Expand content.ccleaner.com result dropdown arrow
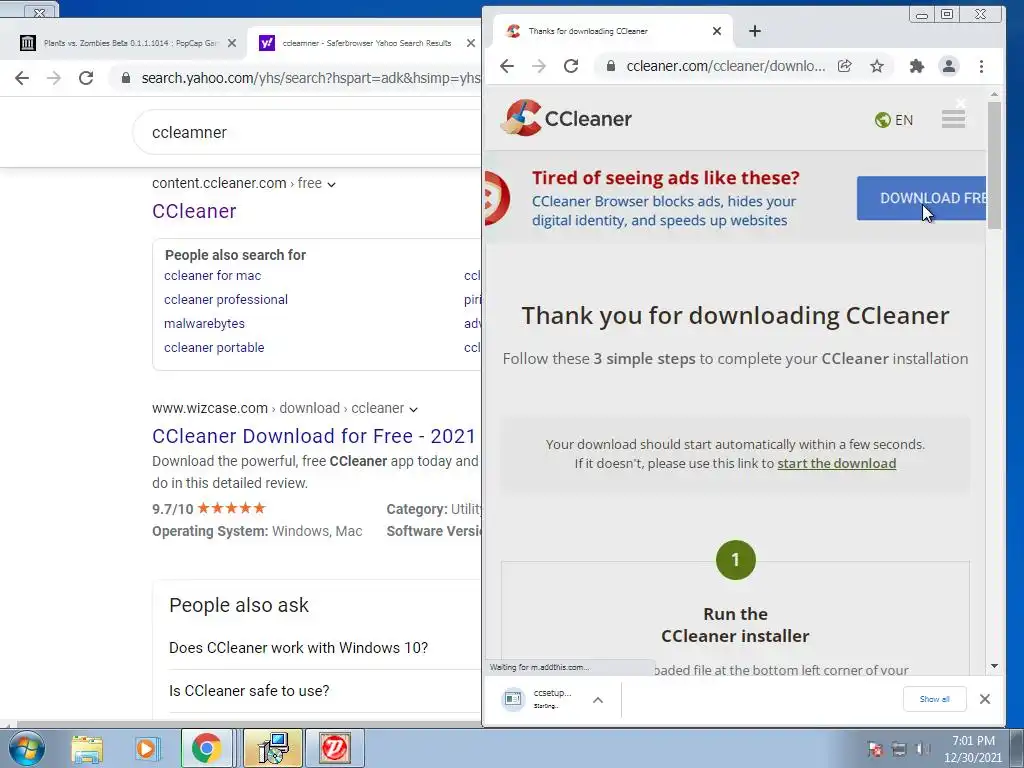This screenshot has height=768, width=1024. pyautogui.click(x=331, y=184)
